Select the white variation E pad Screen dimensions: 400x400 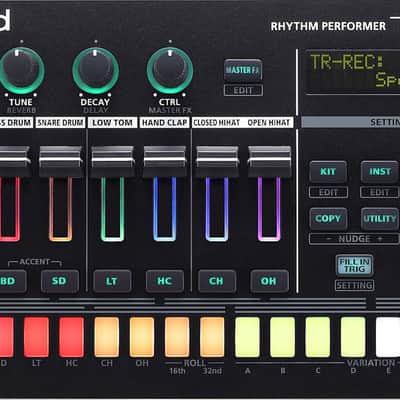point(388,337)
